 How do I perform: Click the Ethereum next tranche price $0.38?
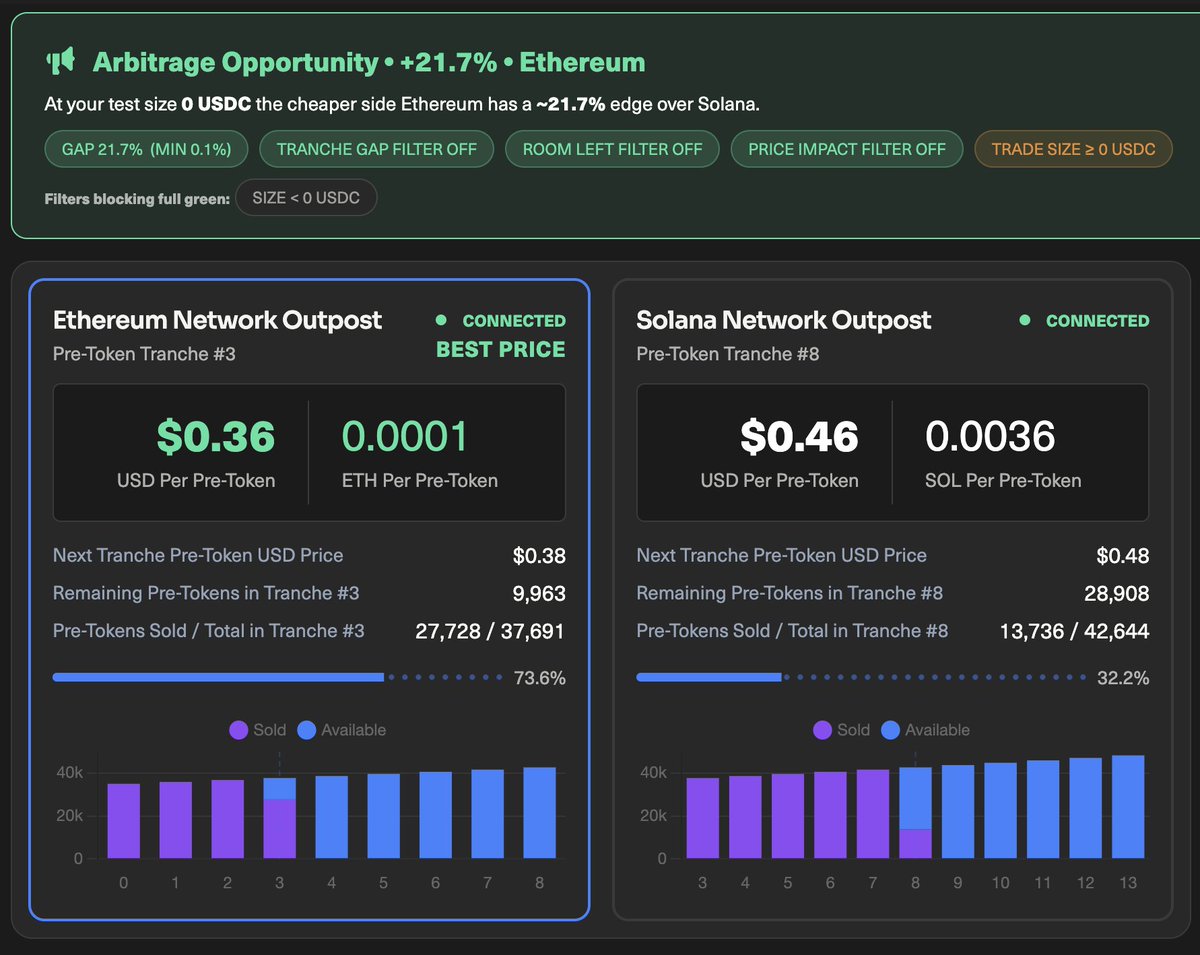[x=539, y=556]
